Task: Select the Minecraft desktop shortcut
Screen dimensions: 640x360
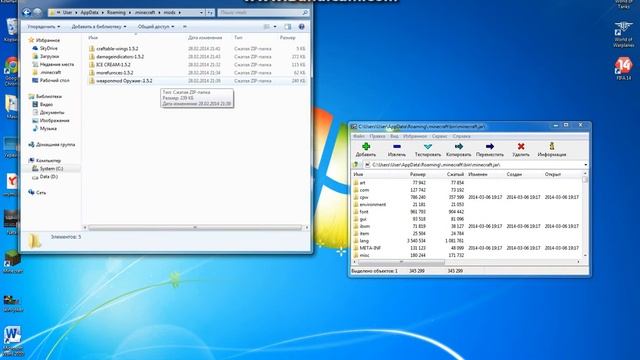Action: click(12, 262)
